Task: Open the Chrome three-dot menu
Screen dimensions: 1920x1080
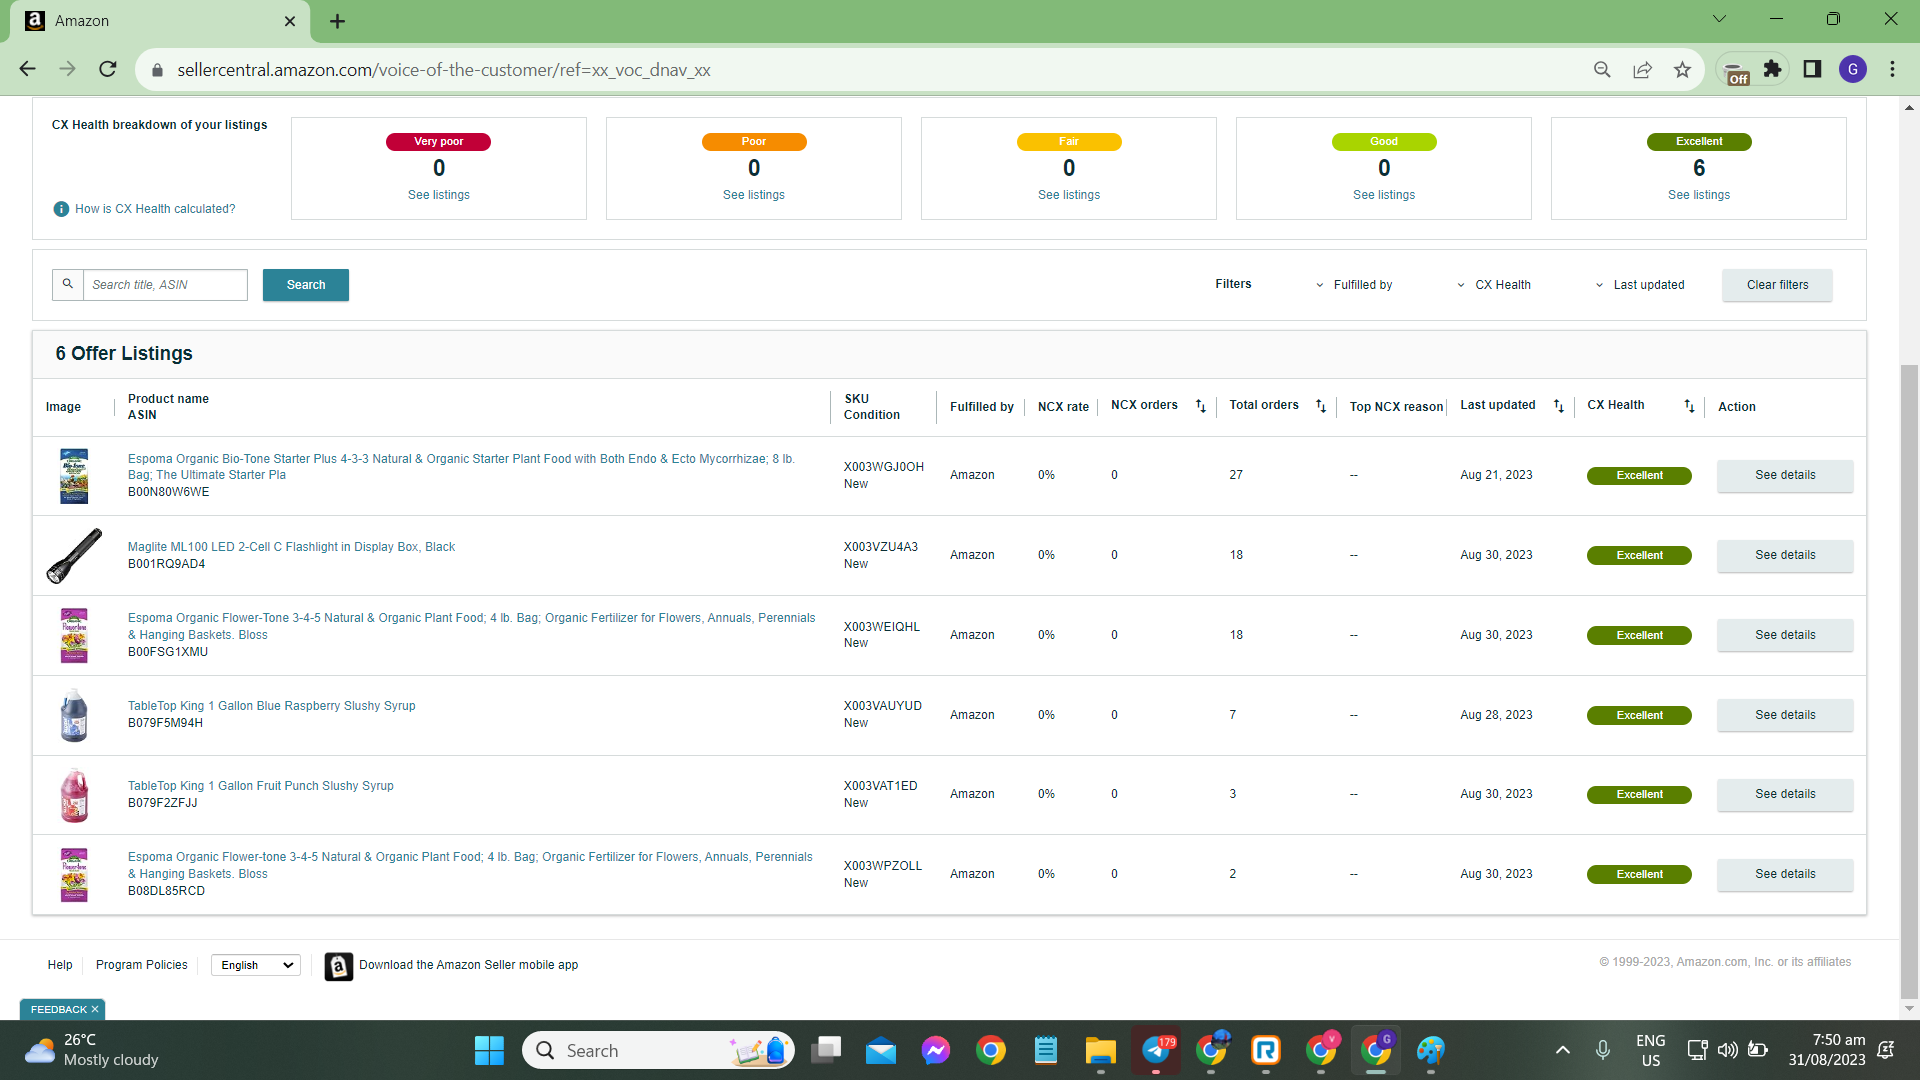Action: pyautogui.click(x=1892, y=69)
